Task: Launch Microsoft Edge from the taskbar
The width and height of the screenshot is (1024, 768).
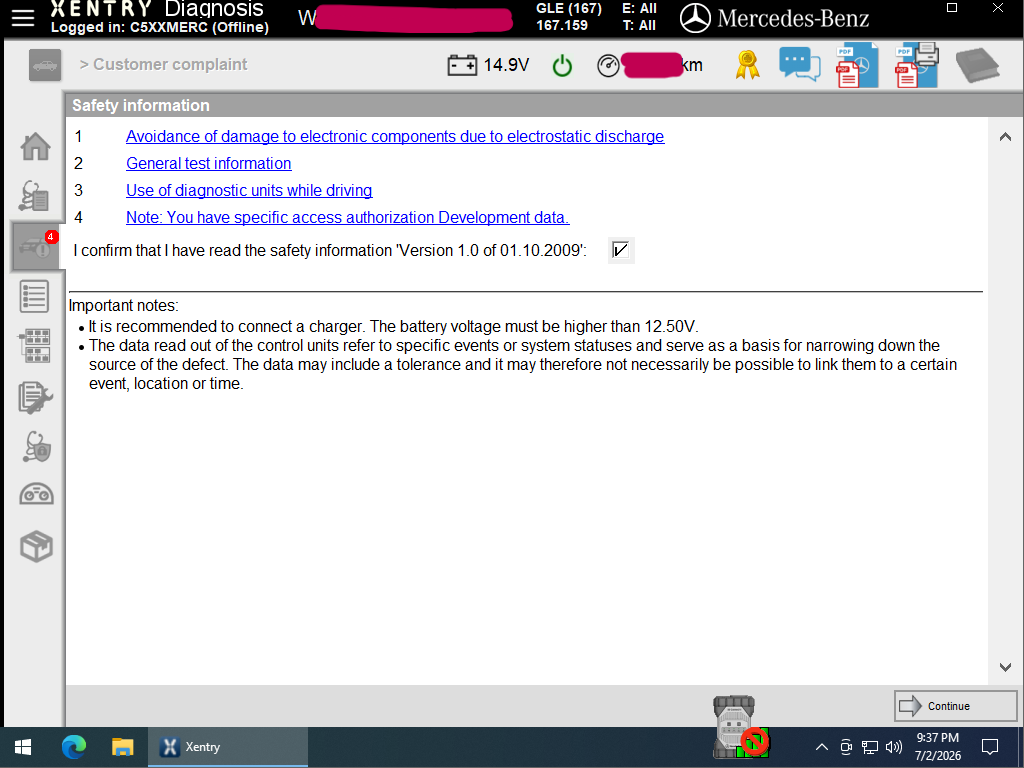Action: [74, 747]
